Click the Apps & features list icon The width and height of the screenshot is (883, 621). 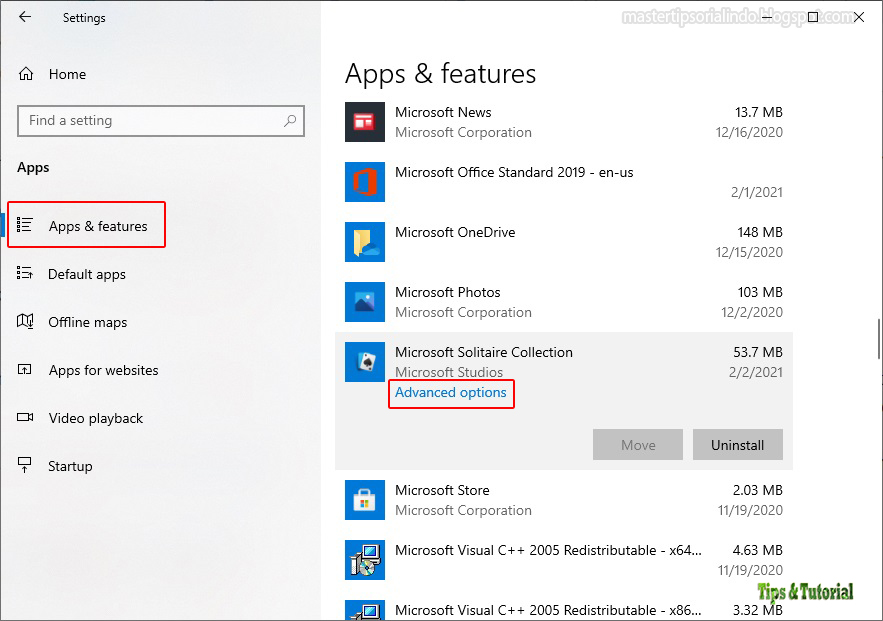[x=25, y=225]
